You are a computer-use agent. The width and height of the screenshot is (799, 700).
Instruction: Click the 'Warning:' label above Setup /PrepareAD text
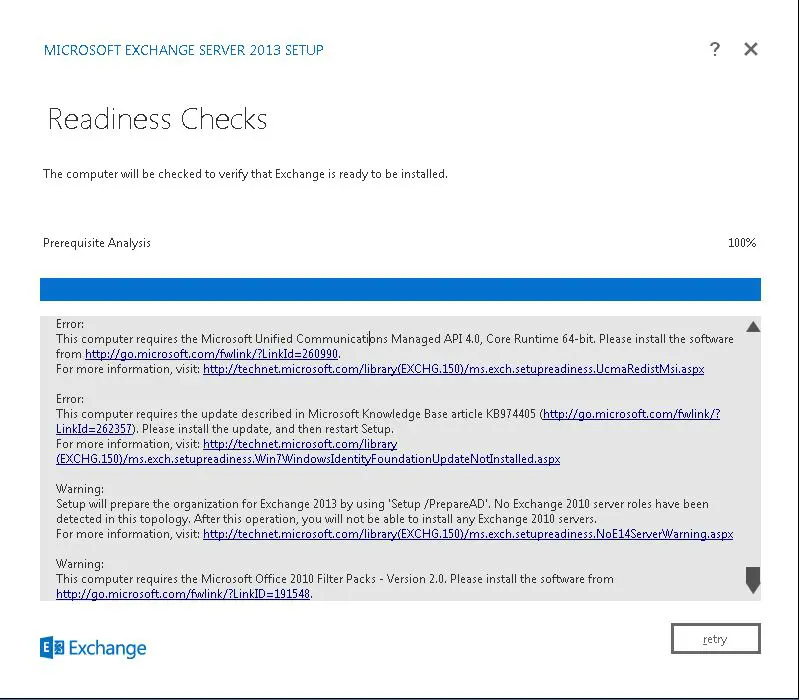coord(79,489)
